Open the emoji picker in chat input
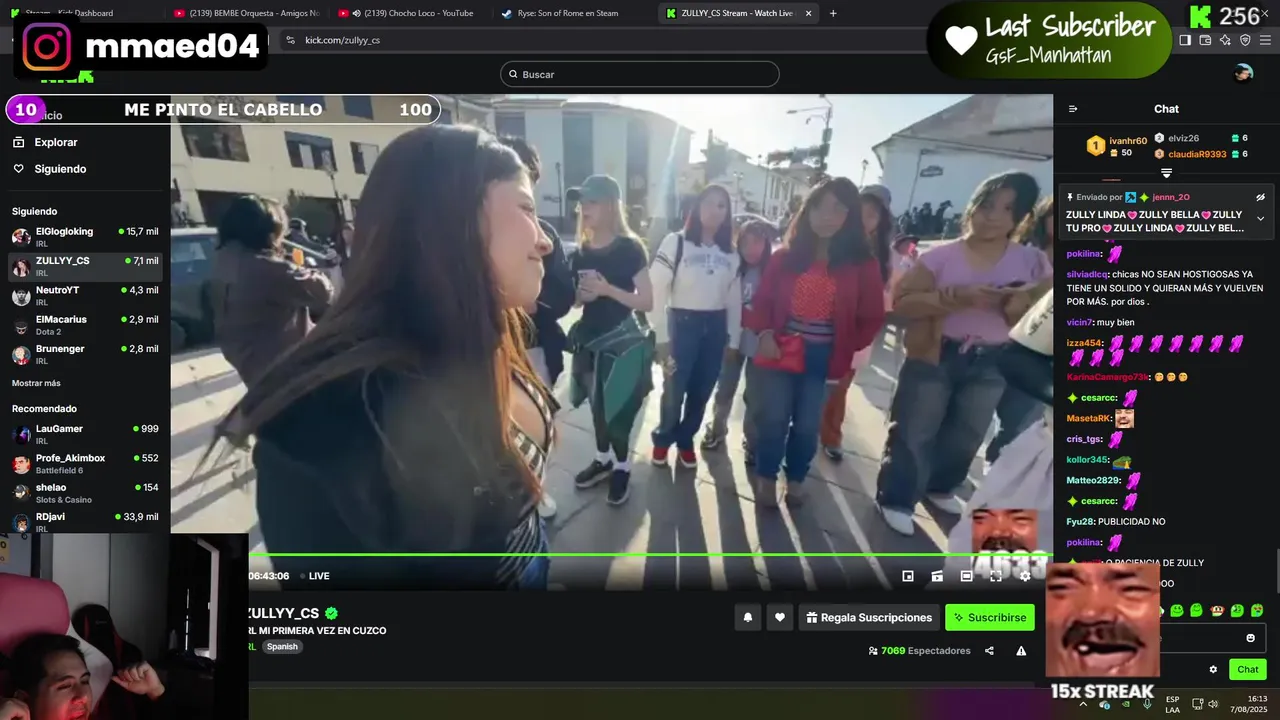Image resolution: width=1280 pixels, height=720 pixels. coord(1250,638)
